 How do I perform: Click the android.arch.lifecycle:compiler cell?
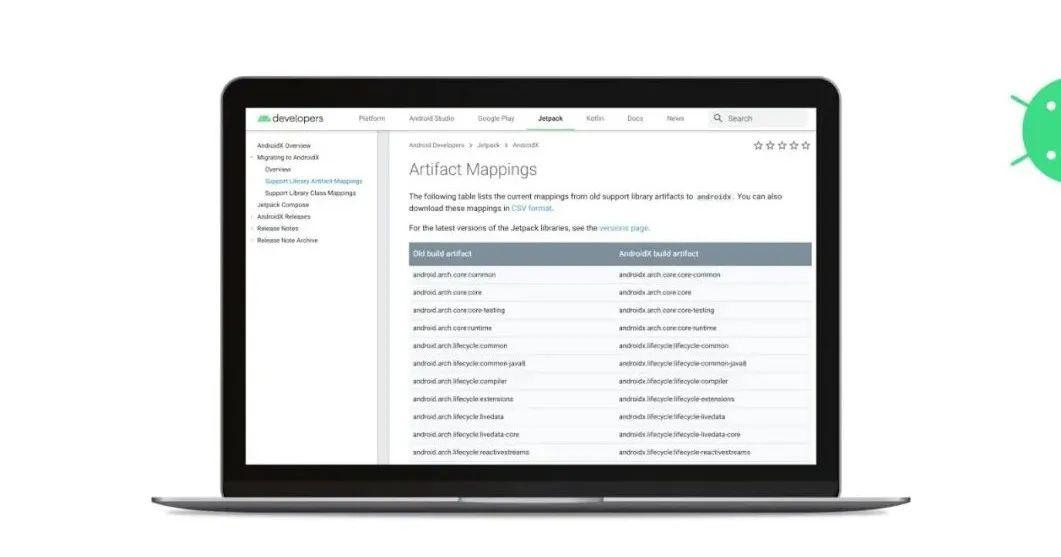pos(459,381)
